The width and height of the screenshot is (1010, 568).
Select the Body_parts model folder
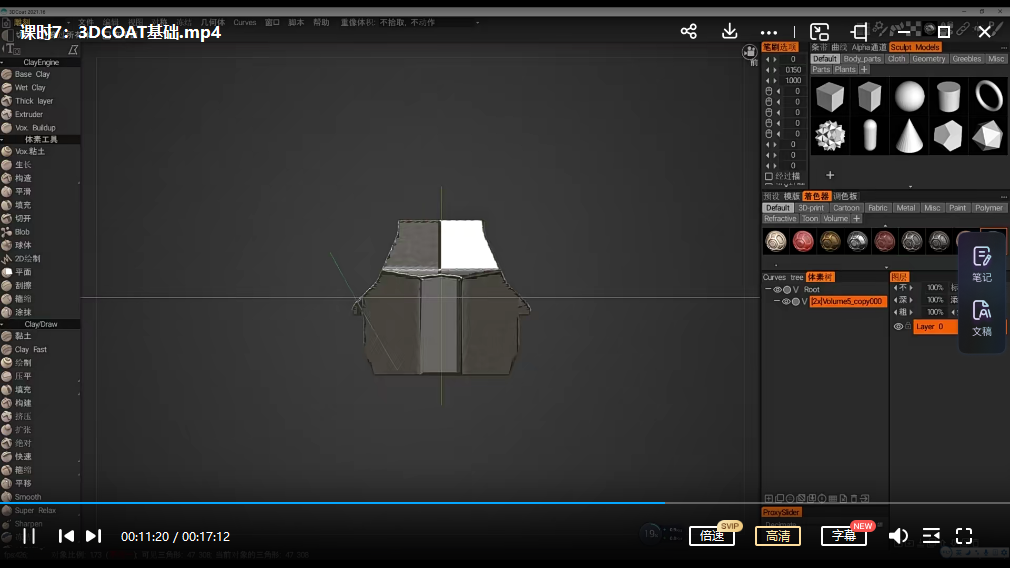click(862, 59)
